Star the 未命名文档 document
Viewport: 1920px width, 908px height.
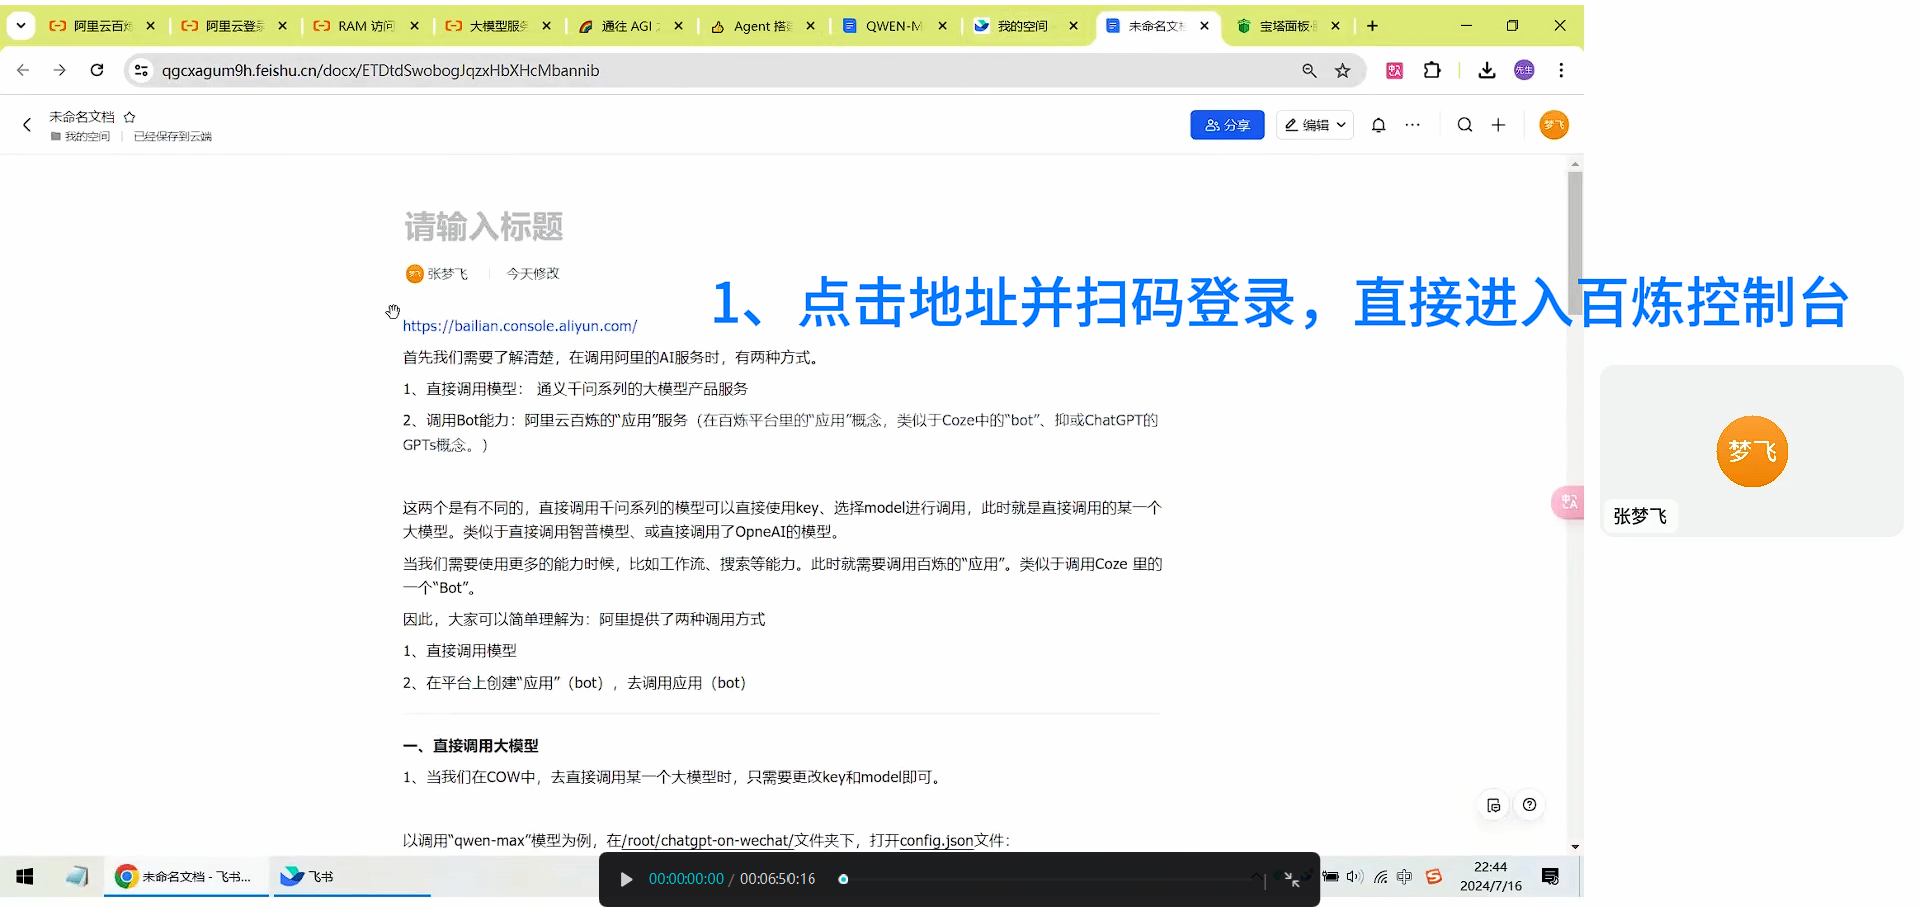(129, 117)
